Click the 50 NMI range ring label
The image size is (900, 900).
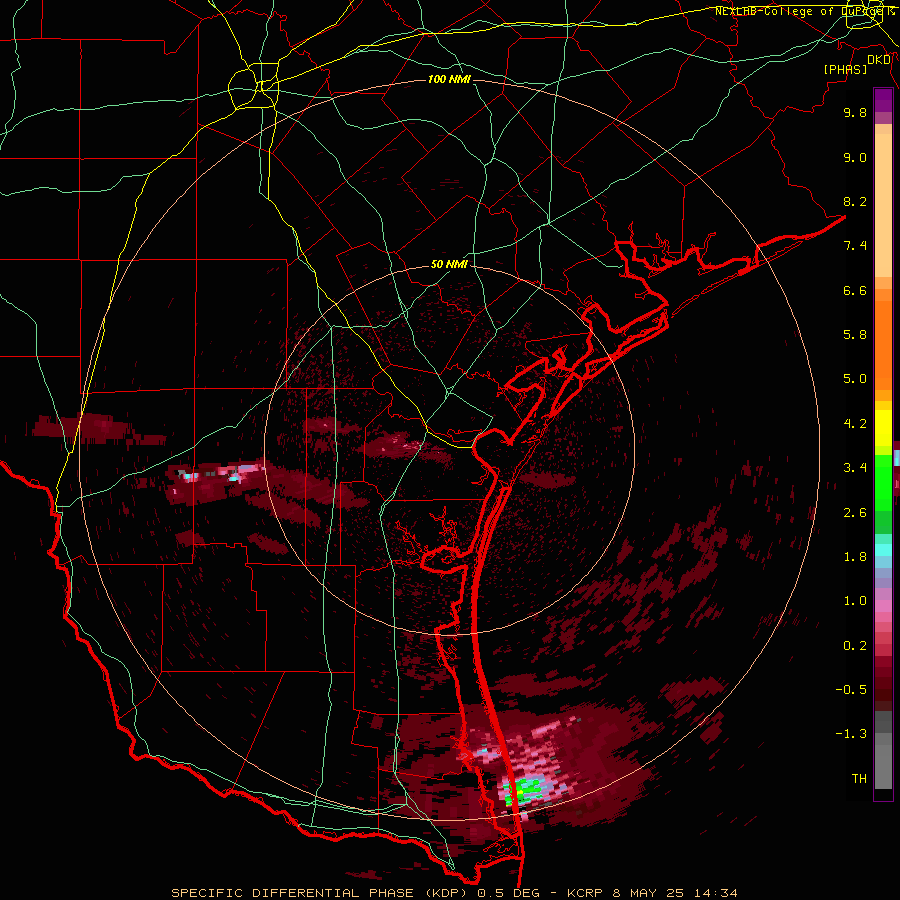(x=449, y=265)
